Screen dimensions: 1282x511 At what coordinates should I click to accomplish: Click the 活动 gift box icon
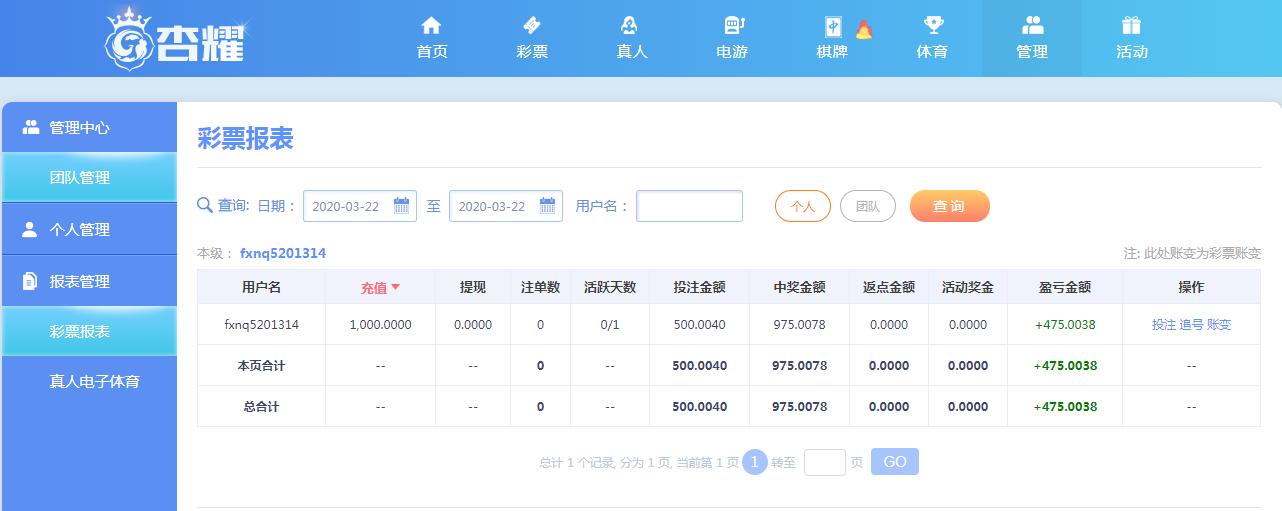point(1131,25)
